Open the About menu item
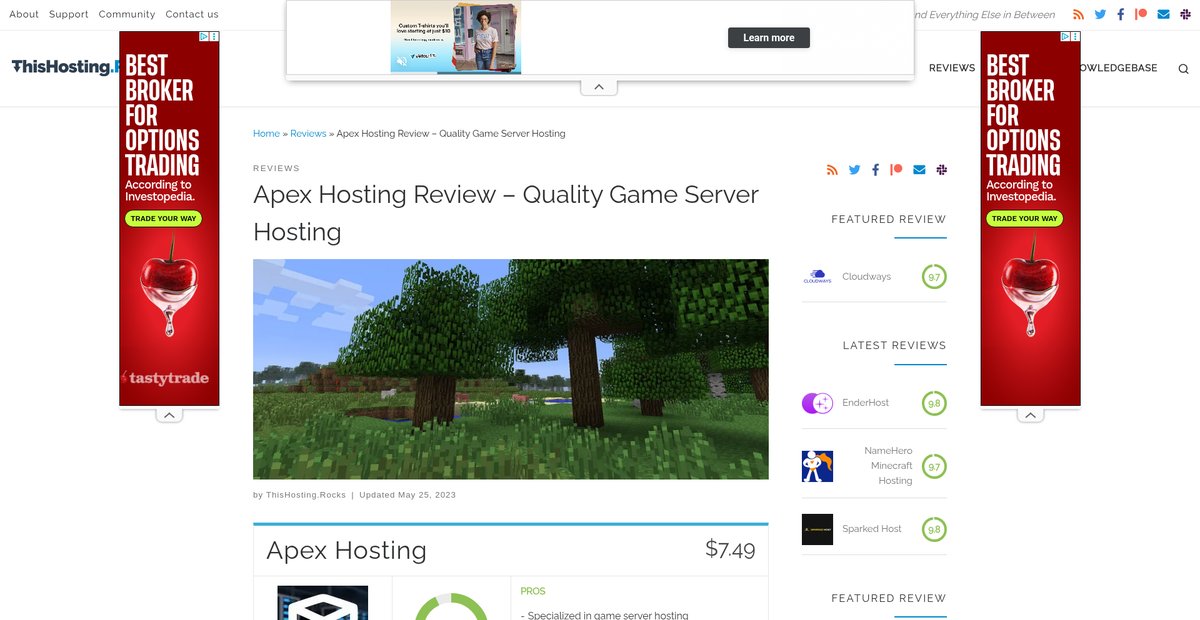The image size is (1200, 620). coord(24,14)
